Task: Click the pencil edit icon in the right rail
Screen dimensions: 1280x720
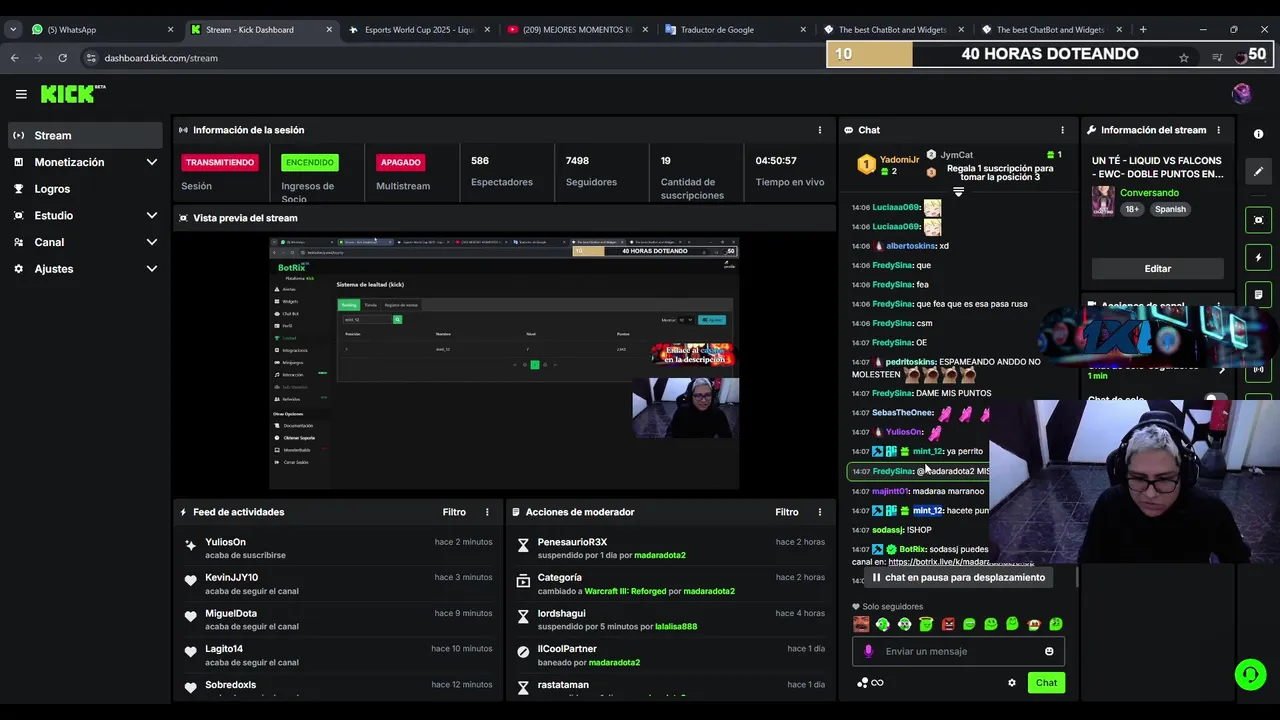Action: click(x=1258, y=172)
